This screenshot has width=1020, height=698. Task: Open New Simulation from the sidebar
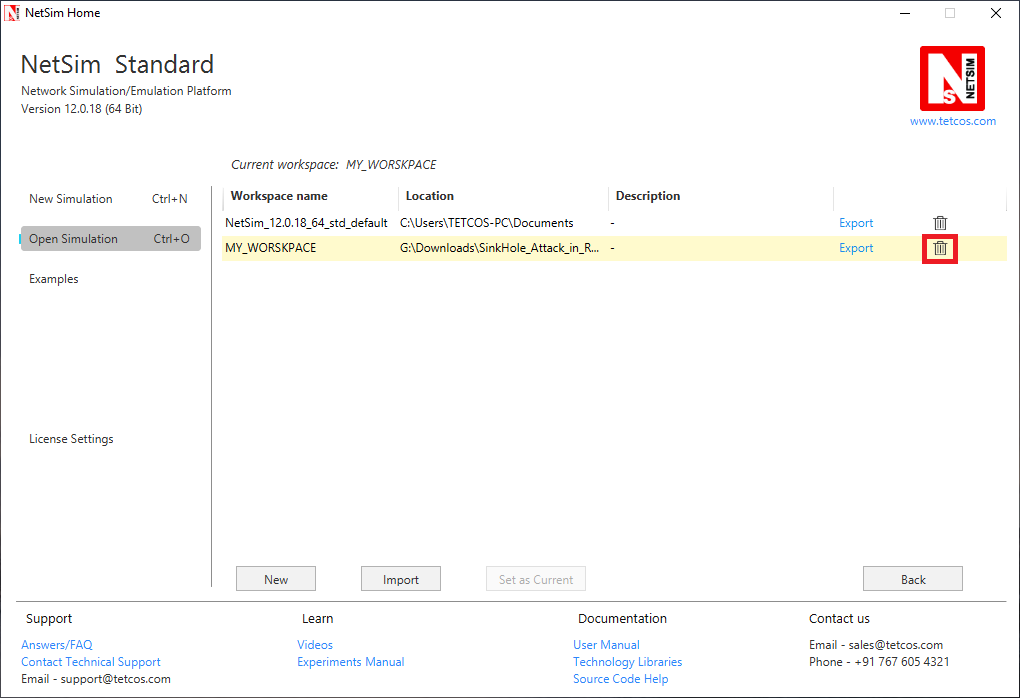[70, 198]
